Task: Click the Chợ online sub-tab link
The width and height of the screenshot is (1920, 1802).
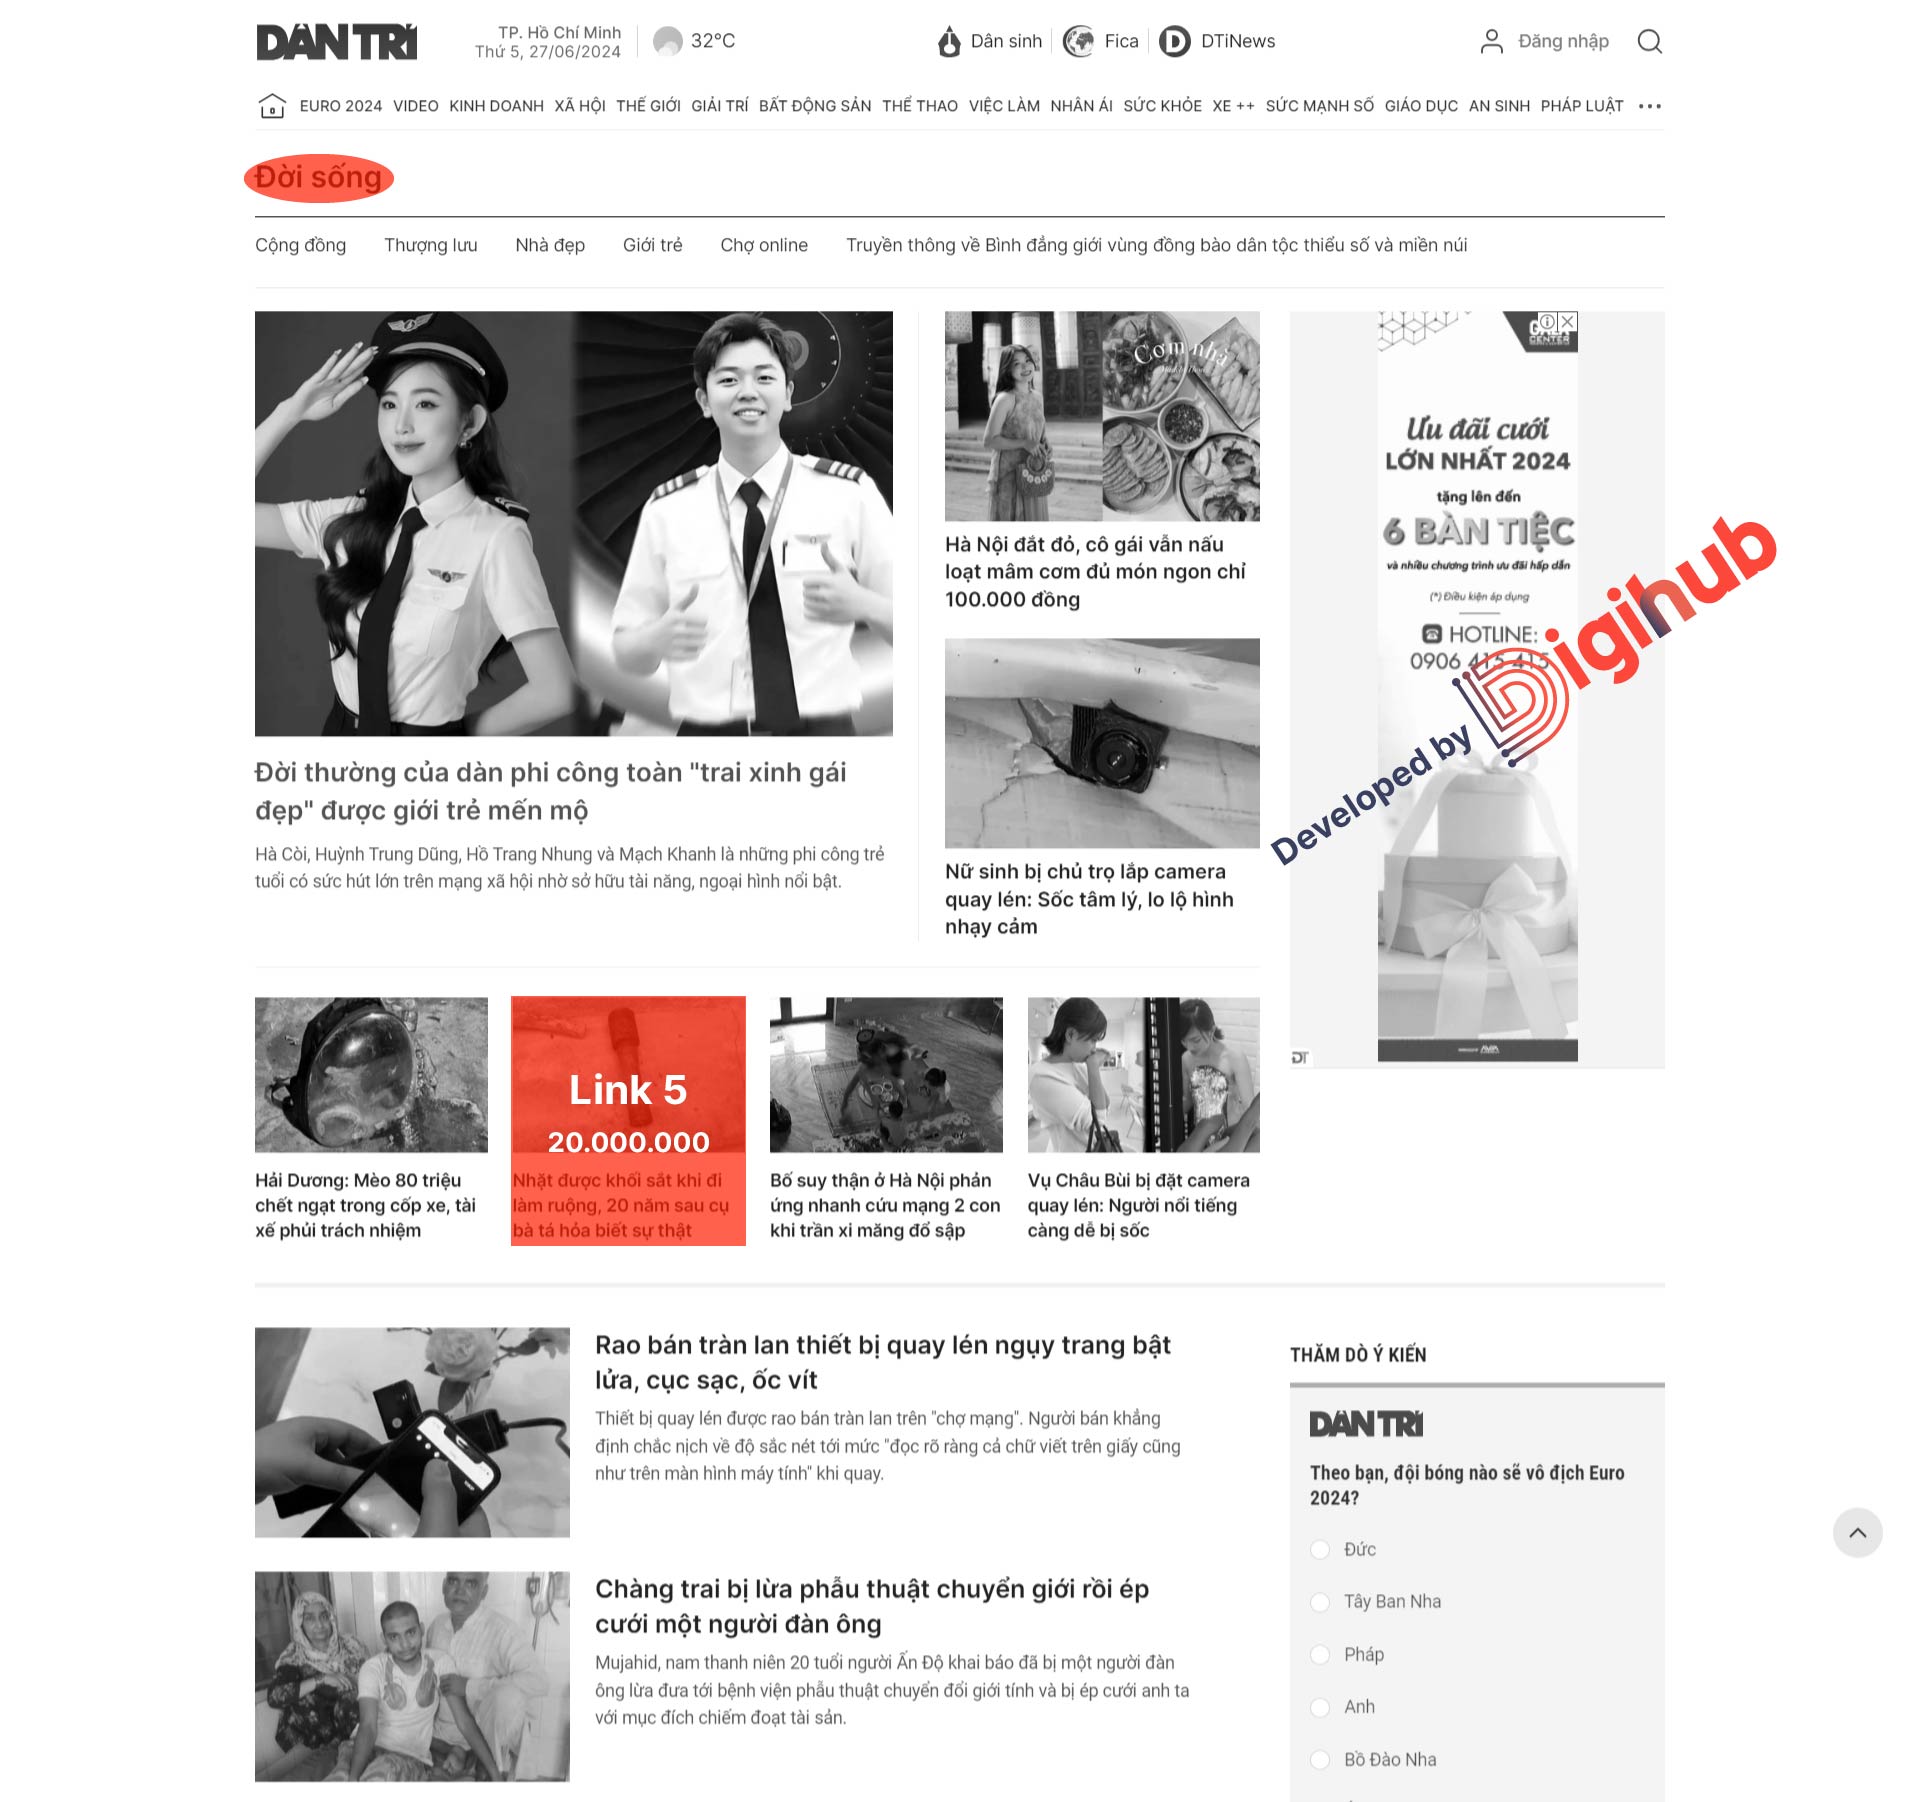Action: pos(759,246)
